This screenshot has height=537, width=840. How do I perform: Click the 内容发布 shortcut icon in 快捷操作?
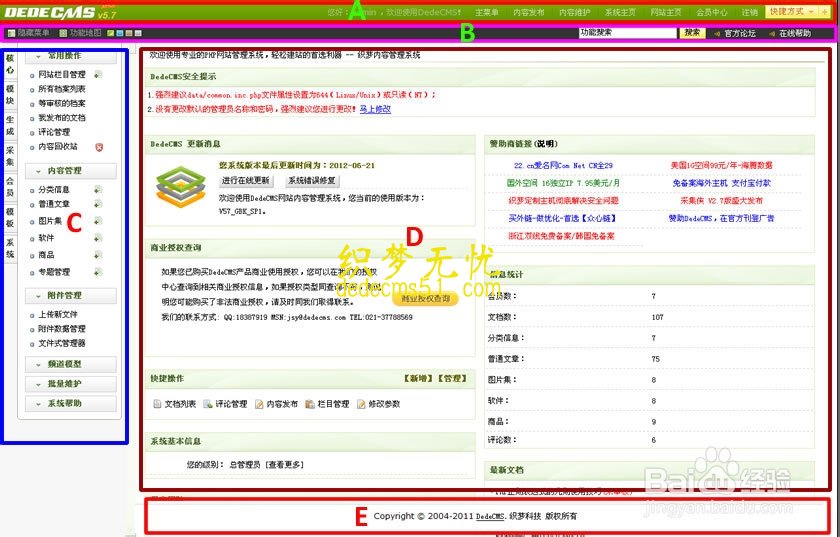pos(259,404)
